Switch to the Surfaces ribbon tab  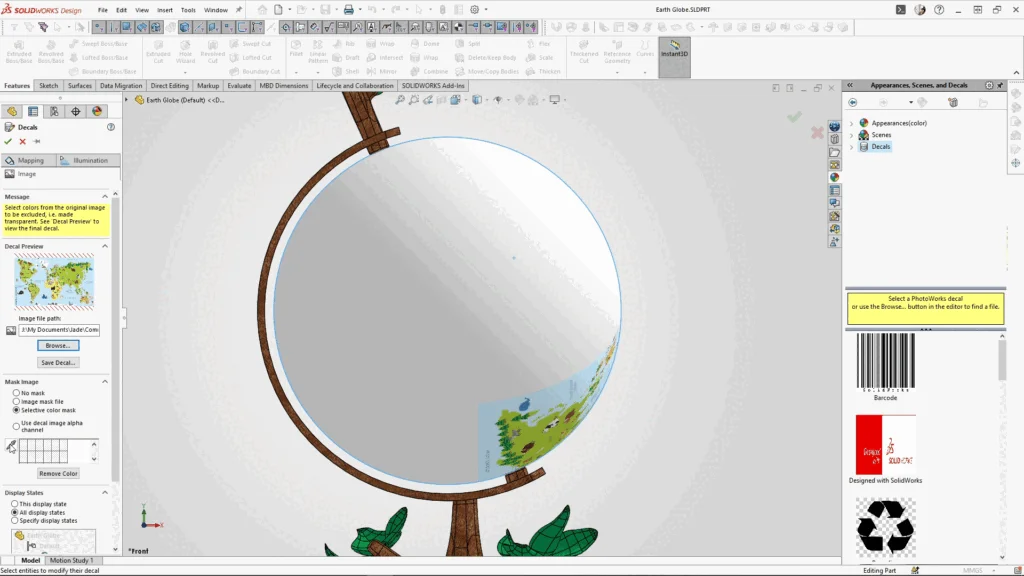(80, 86)
